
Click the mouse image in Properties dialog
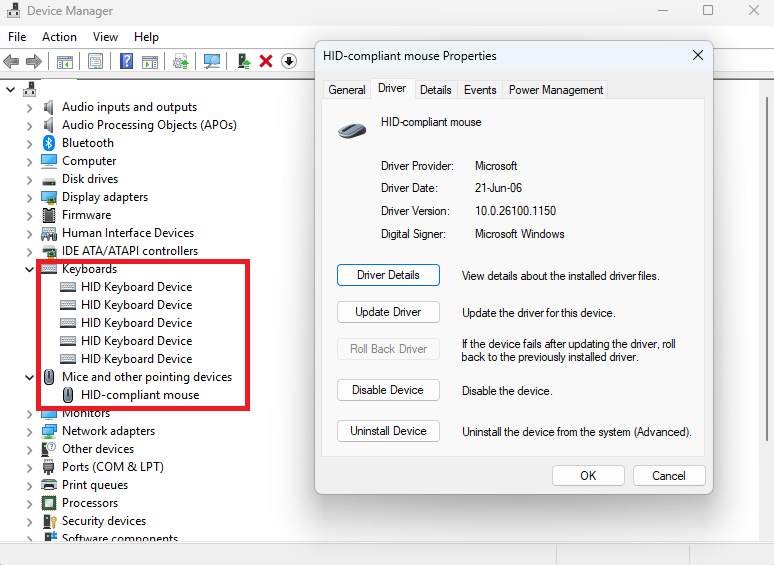click(x=352, y=130)
